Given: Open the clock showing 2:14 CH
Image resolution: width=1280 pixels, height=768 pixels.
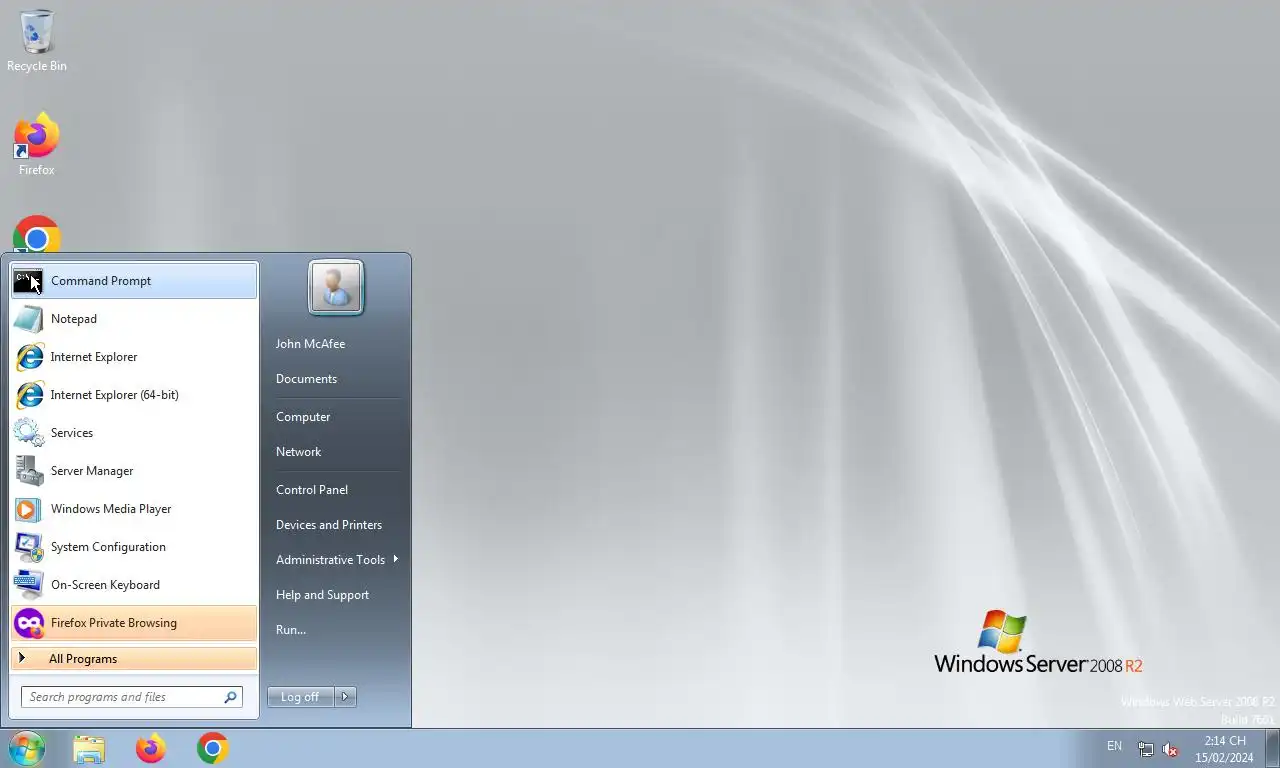Looking at the screenshot, I should tap(1225, 749).
